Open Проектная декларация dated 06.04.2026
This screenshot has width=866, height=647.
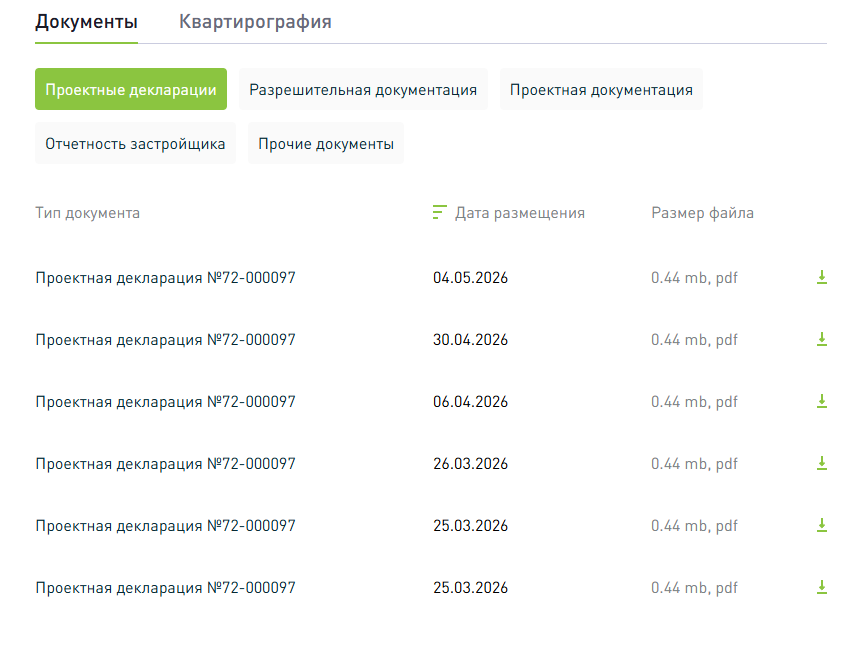165,401
